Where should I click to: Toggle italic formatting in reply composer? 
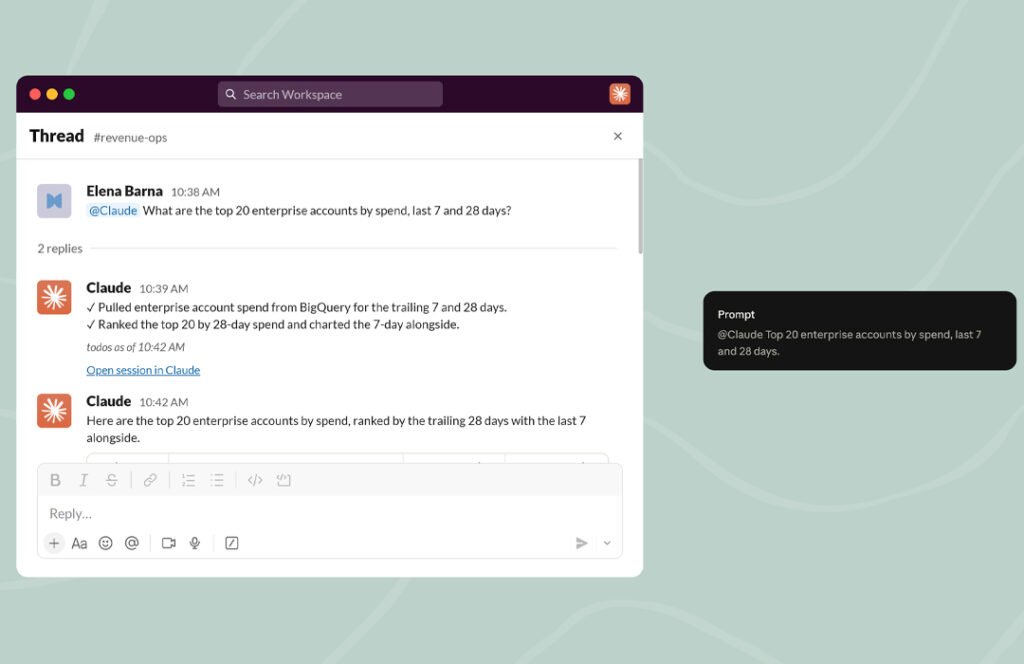click(x=84, y=481)
